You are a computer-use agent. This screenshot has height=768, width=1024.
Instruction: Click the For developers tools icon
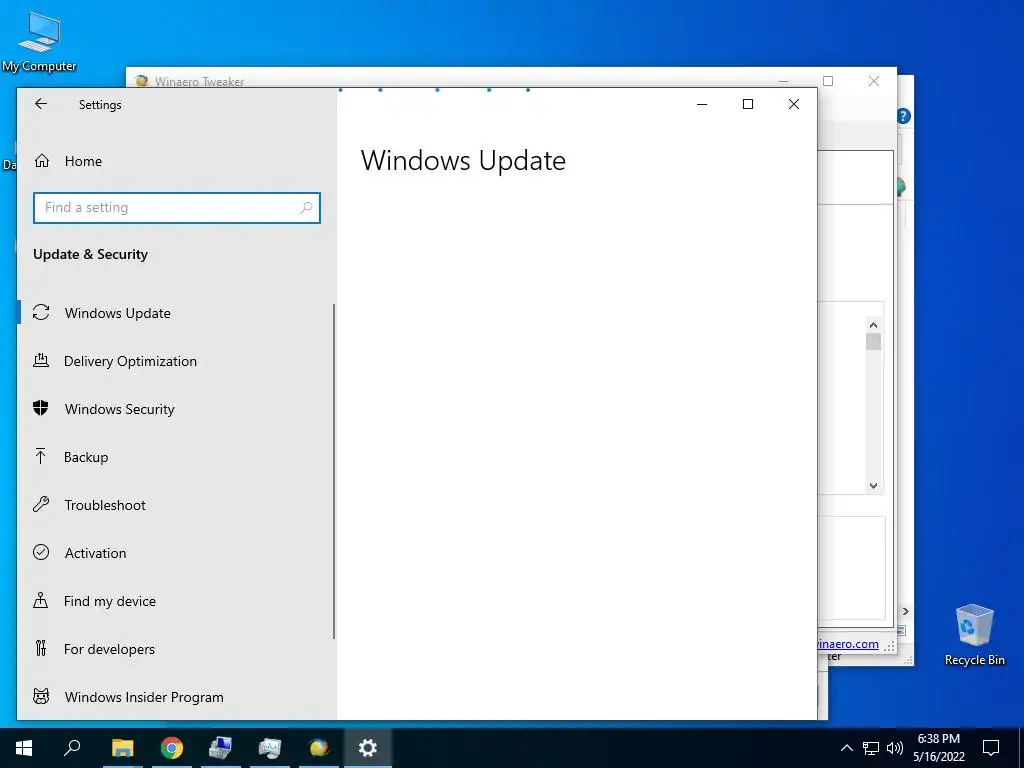click(x=40, y=648)
